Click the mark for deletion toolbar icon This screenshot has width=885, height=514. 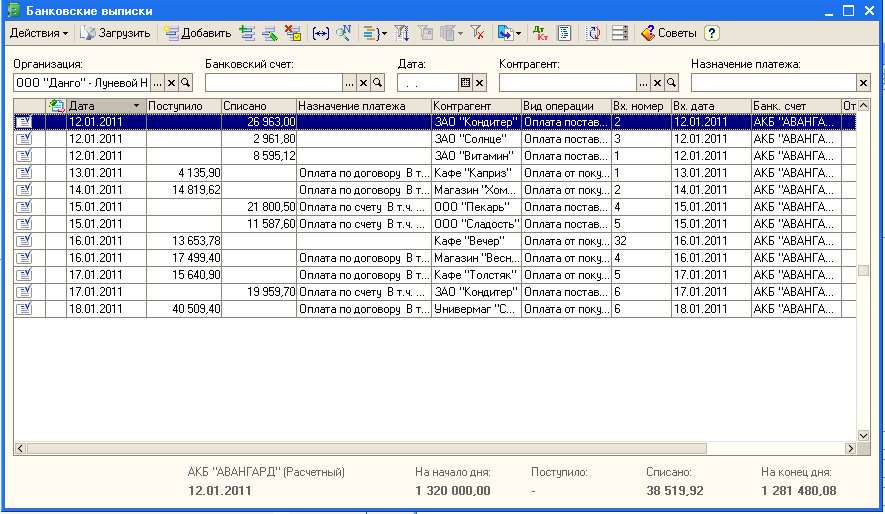tap(293, 33)
